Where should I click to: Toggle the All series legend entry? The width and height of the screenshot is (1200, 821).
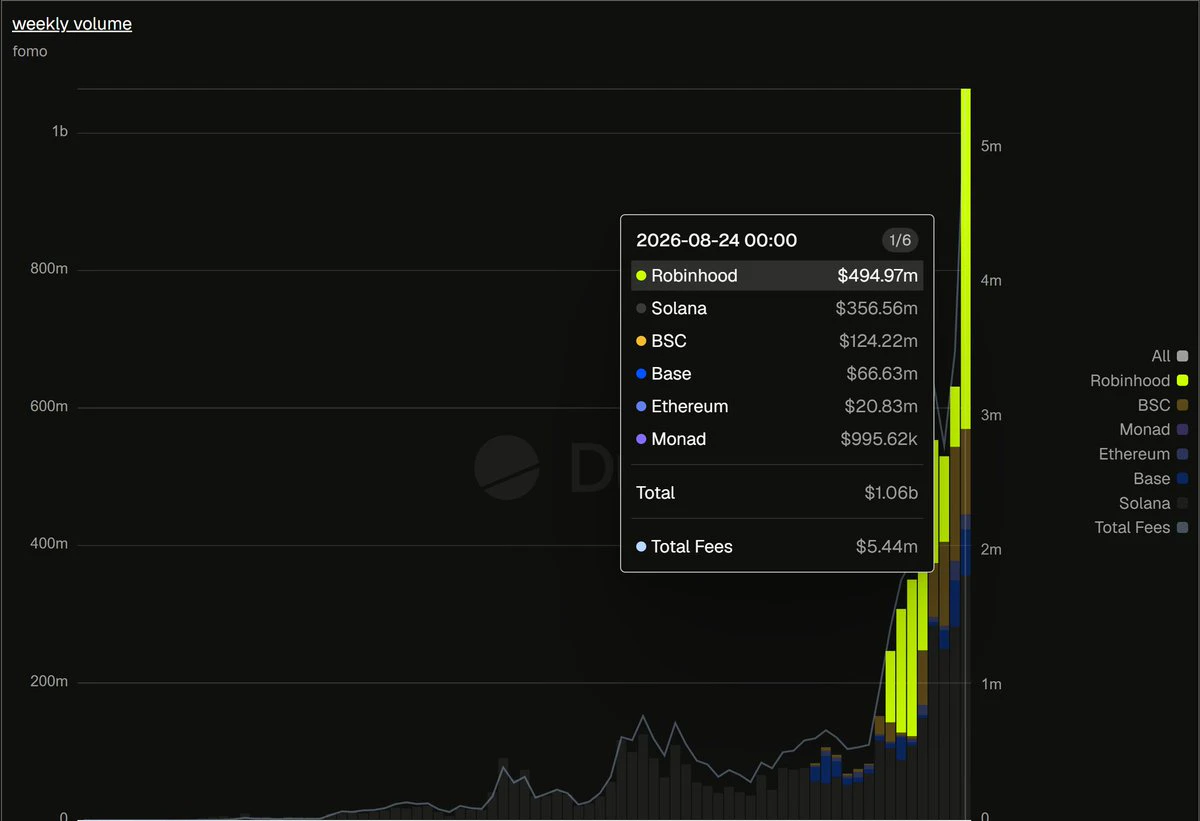click(1169, 356)
